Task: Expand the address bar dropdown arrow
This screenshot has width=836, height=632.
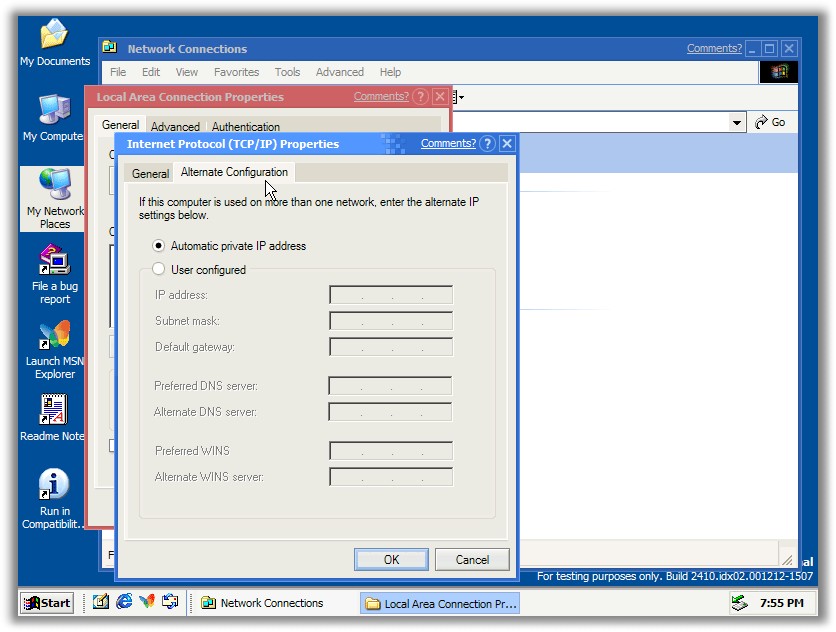Action: point(737,122)
